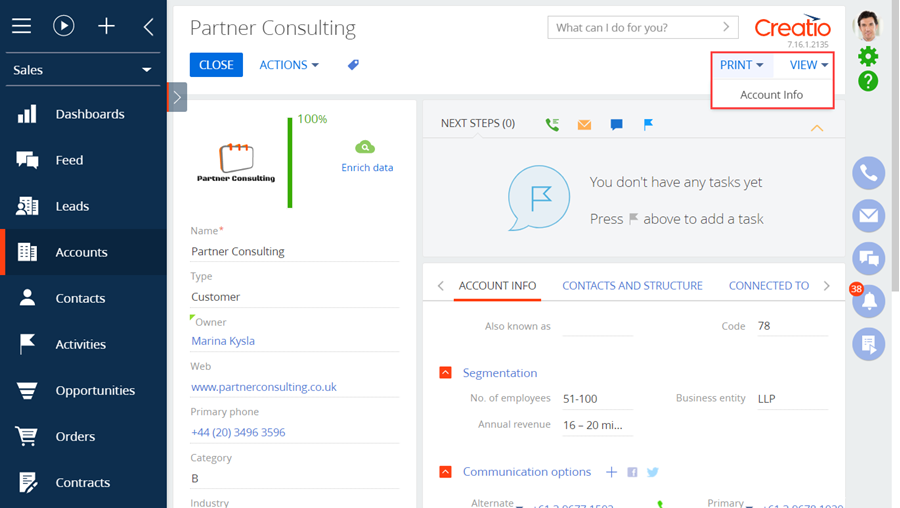Select Account Info from the print menu

[x=771, y=95]
